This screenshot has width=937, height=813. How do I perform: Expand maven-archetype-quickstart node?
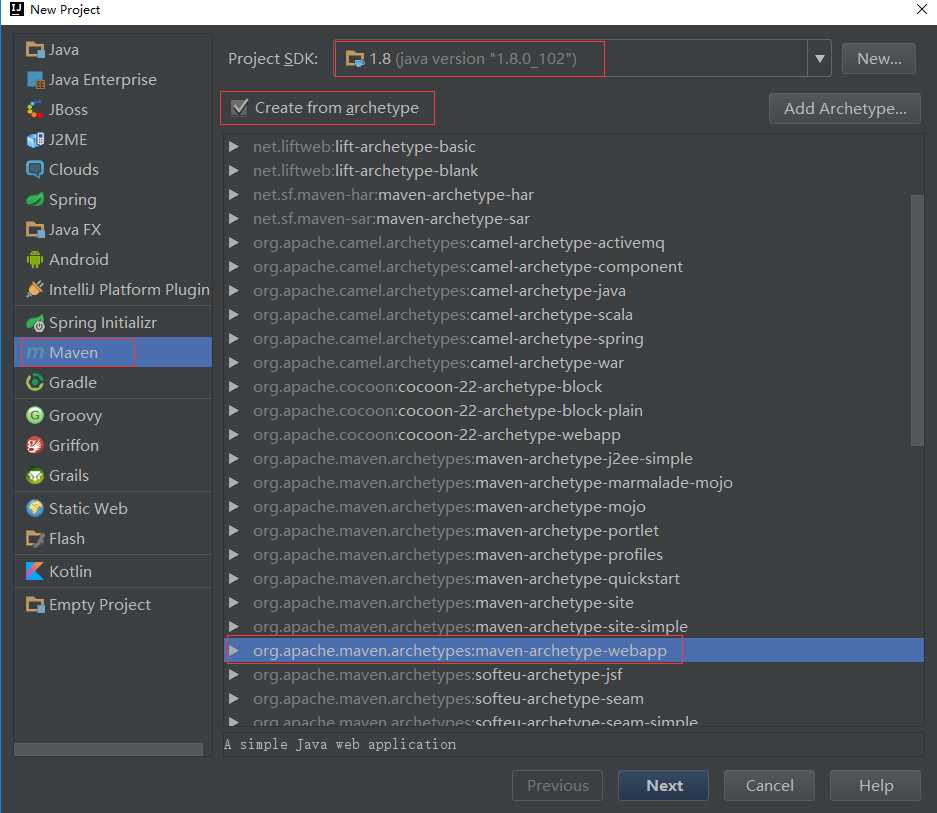click(x=234, y=578)
